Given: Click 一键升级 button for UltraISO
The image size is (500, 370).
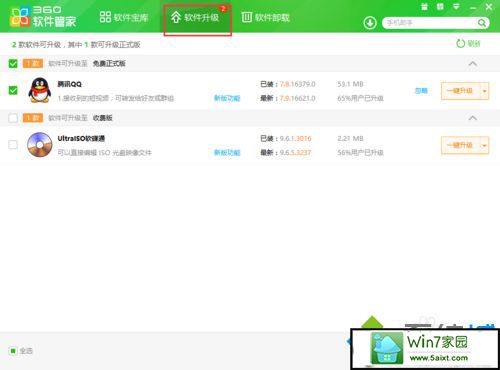Looking at the screenshot, I should (460, 145).
